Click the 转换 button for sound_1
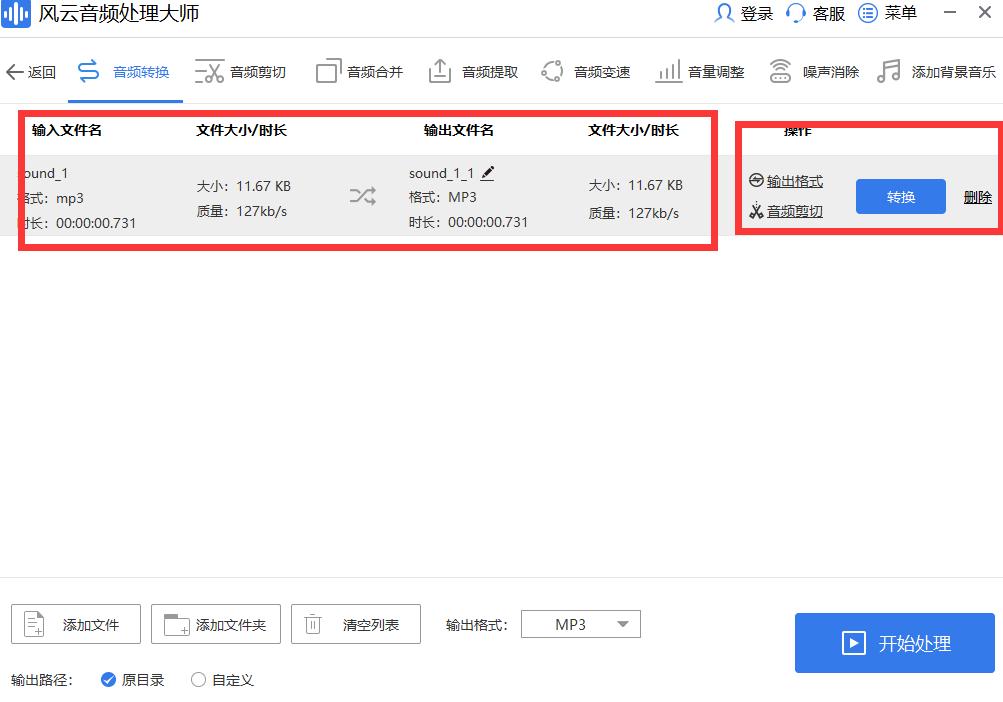The height and width of the screenshot is (702, 1003). pos(899,197)
